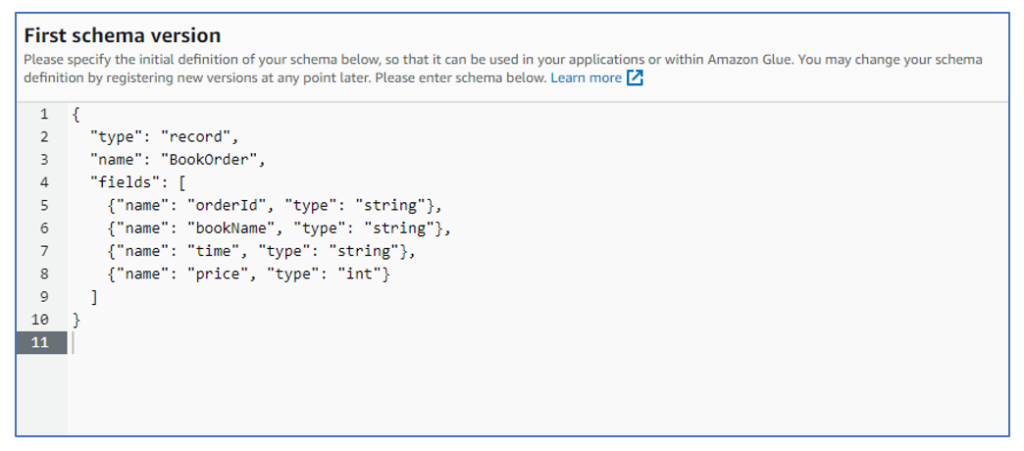
Task: Open the Learn more link
Action: click(x=586, y=78)
